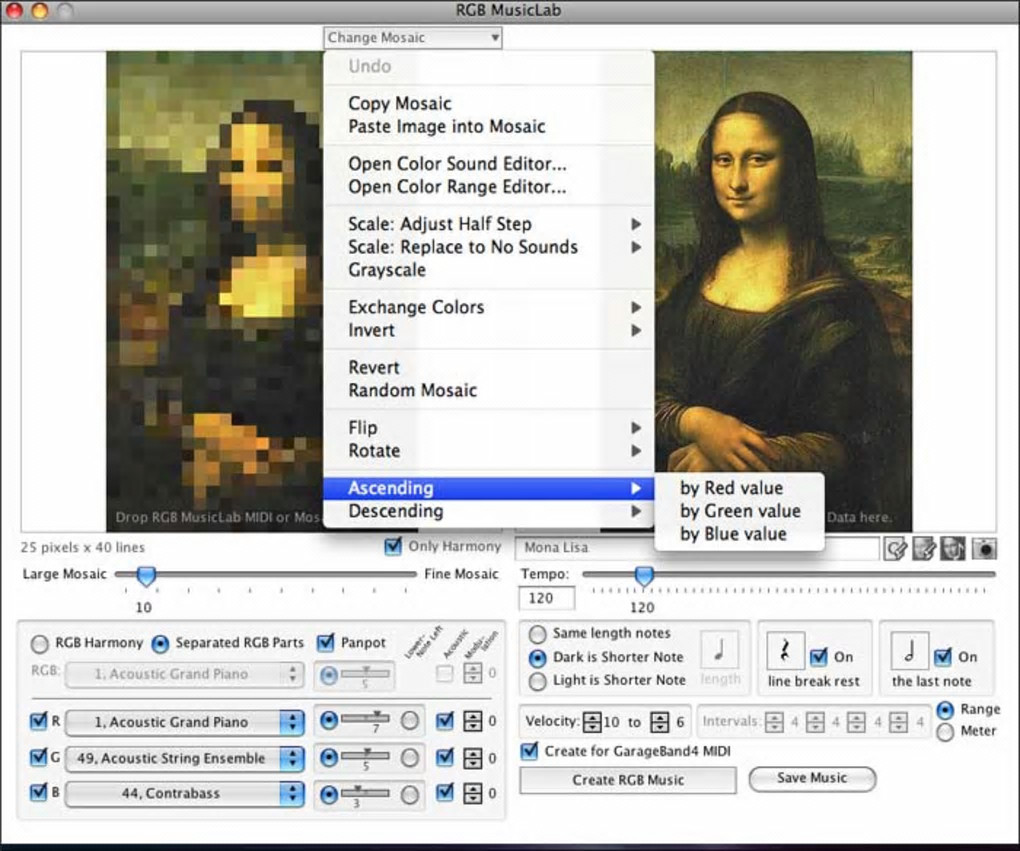Expand the Scale: Adjust Half Step submenu

tap(489, 224)
